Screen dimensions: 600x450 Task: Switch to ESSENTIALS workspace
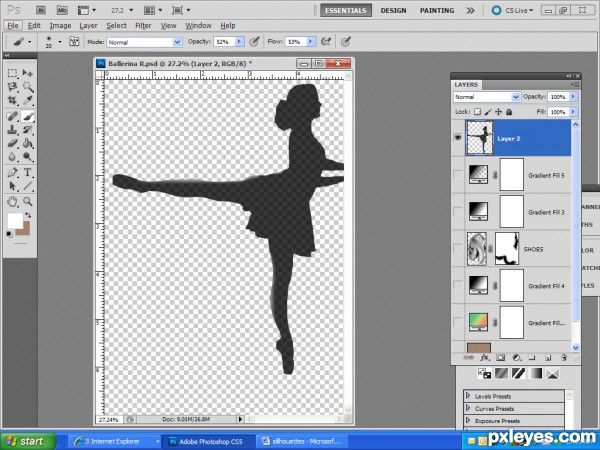coord(346,10)
